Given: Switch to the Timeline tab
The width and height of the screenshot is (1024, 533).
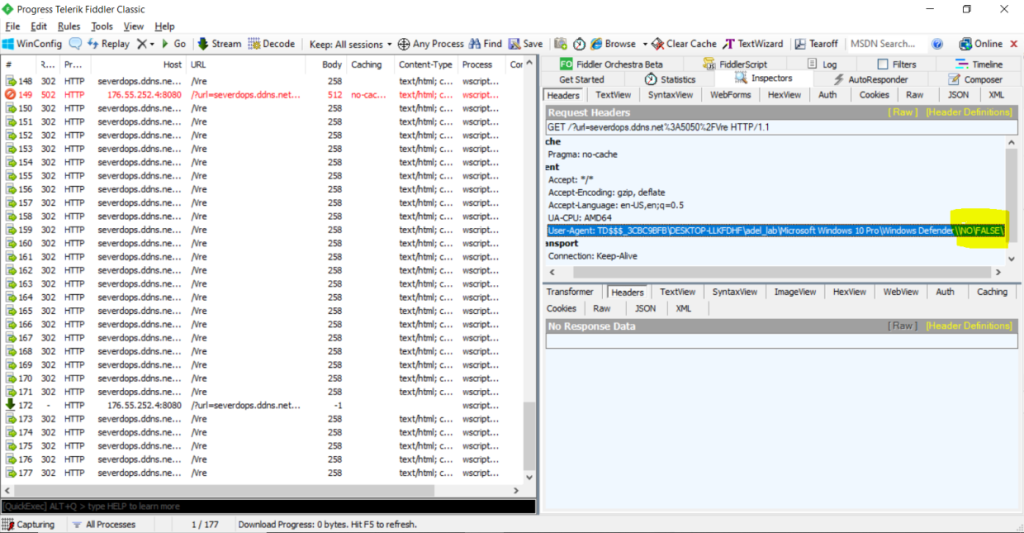Looking at the screenshot, I should (x=978, y=64).
